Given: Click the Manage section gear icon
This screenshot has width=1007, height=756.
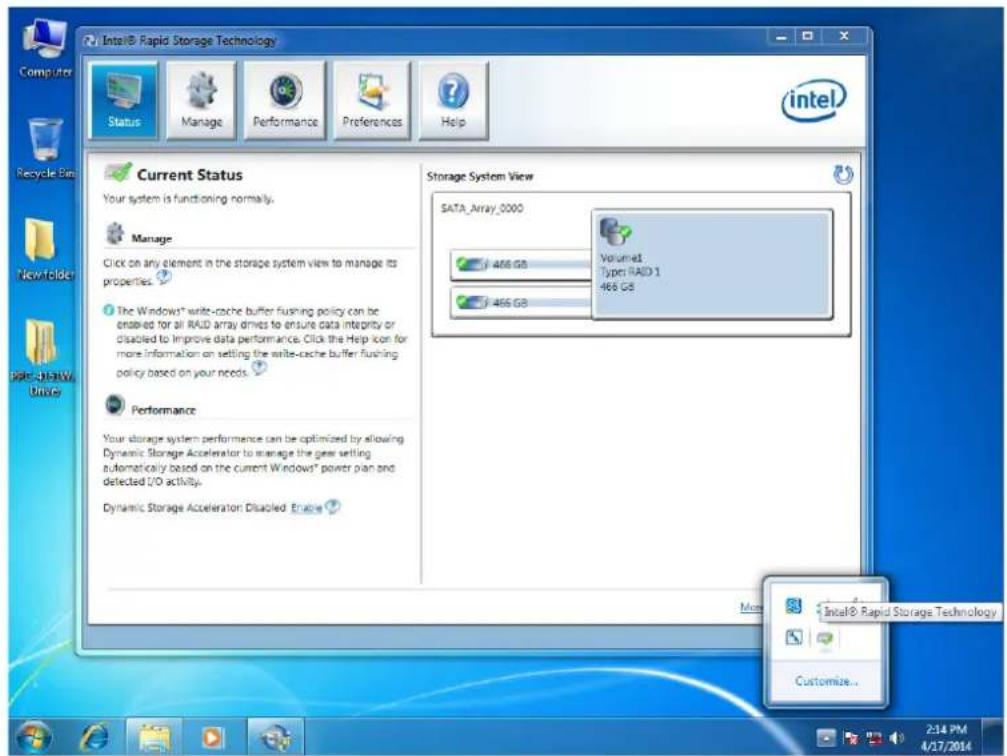Looking at the screenshot, I should [x=115, y=234].
